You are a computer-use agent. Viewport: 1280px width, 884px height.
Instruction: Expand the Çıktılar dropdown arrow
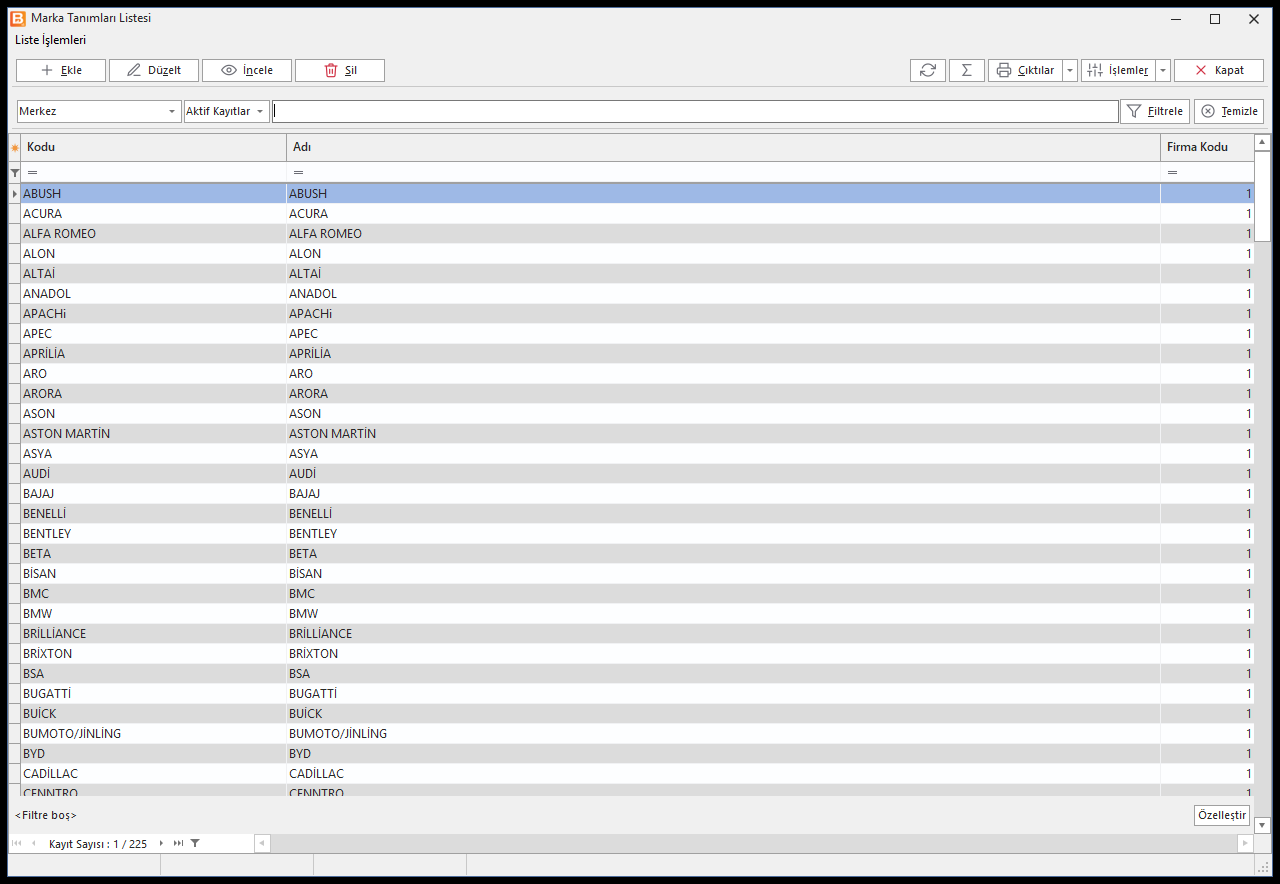(x=1070, y=70)
